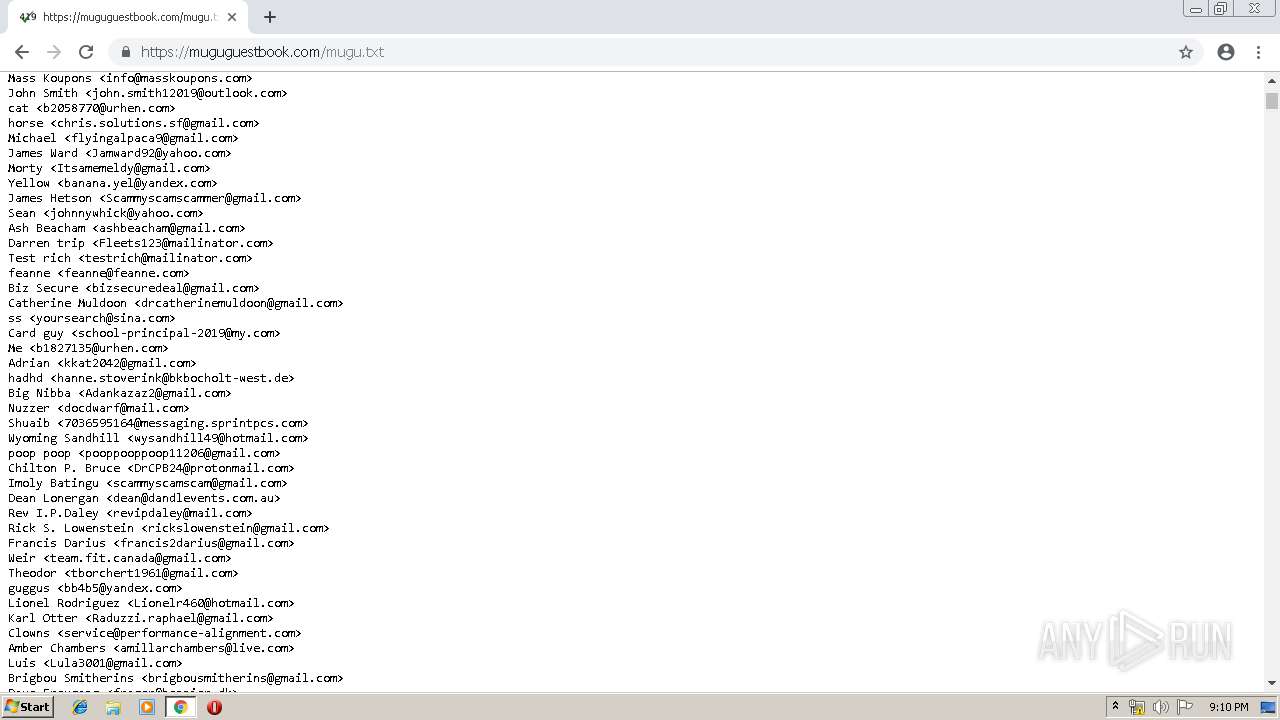The width and height of the screenshot is (1280, 720).
Task: Click the line 'ss <yoursearch@sina.com>'
Action: click(92, 318)
